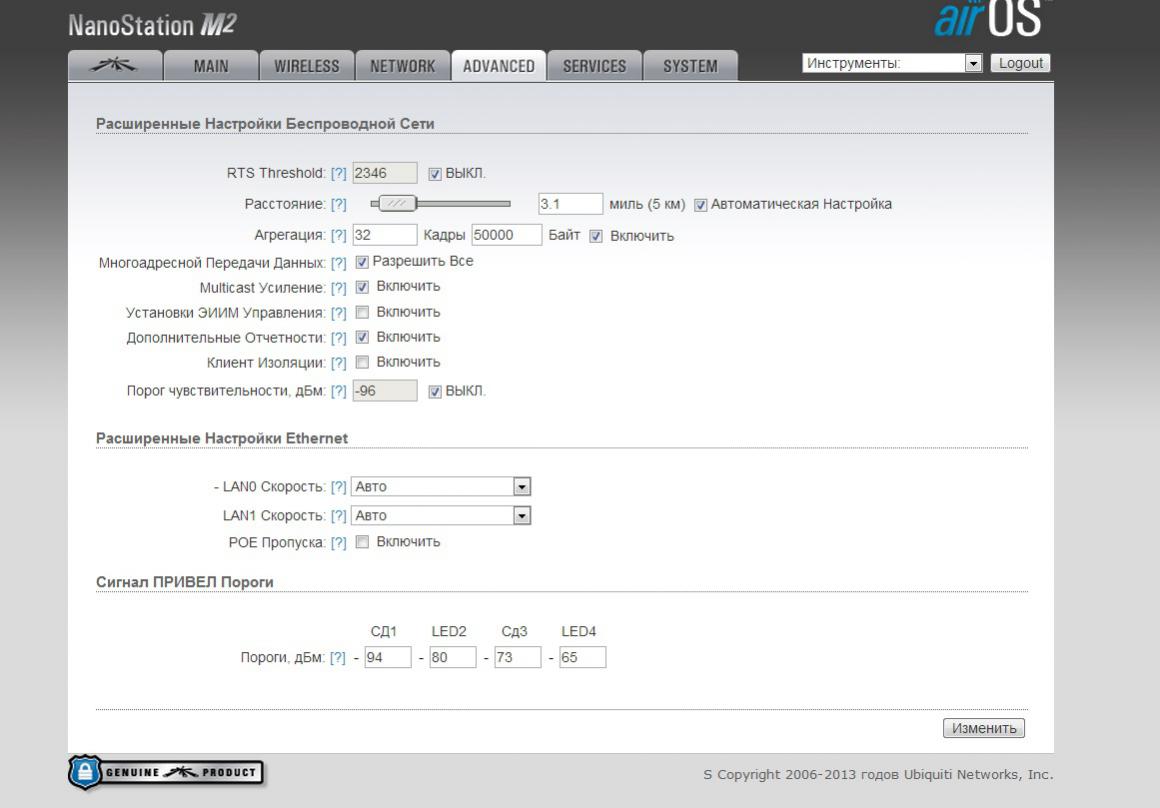
Task: Click the Сд3 threshold field
Action: click(518, 657)
